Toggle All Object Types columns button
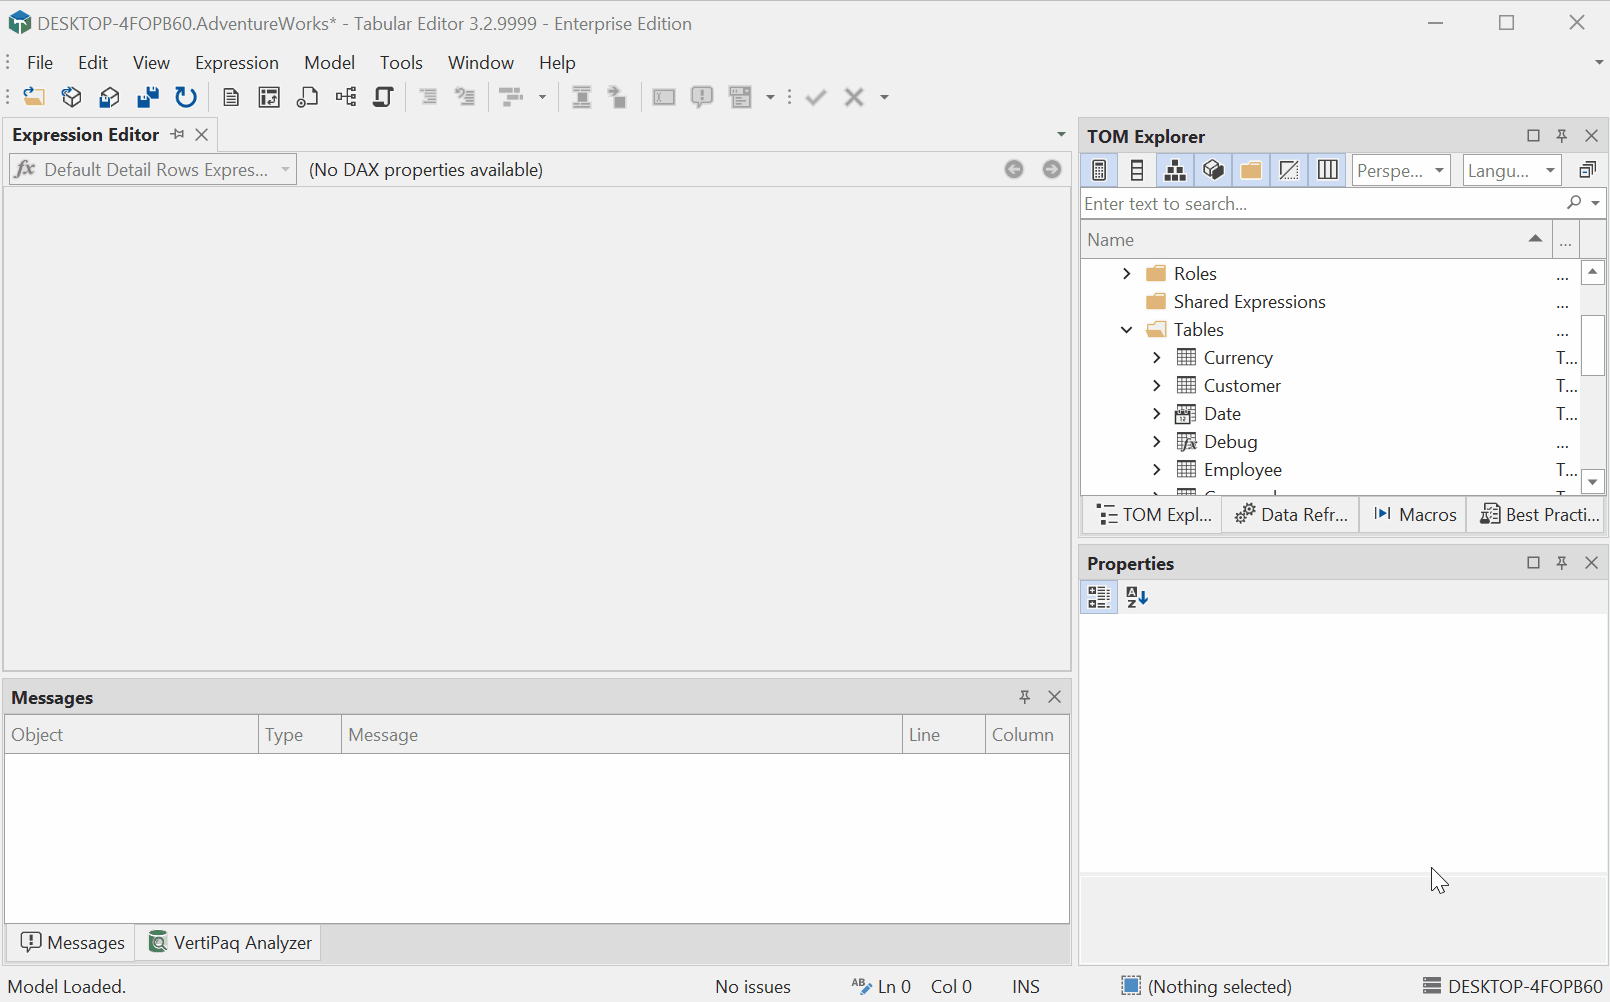 point(1327,170)
